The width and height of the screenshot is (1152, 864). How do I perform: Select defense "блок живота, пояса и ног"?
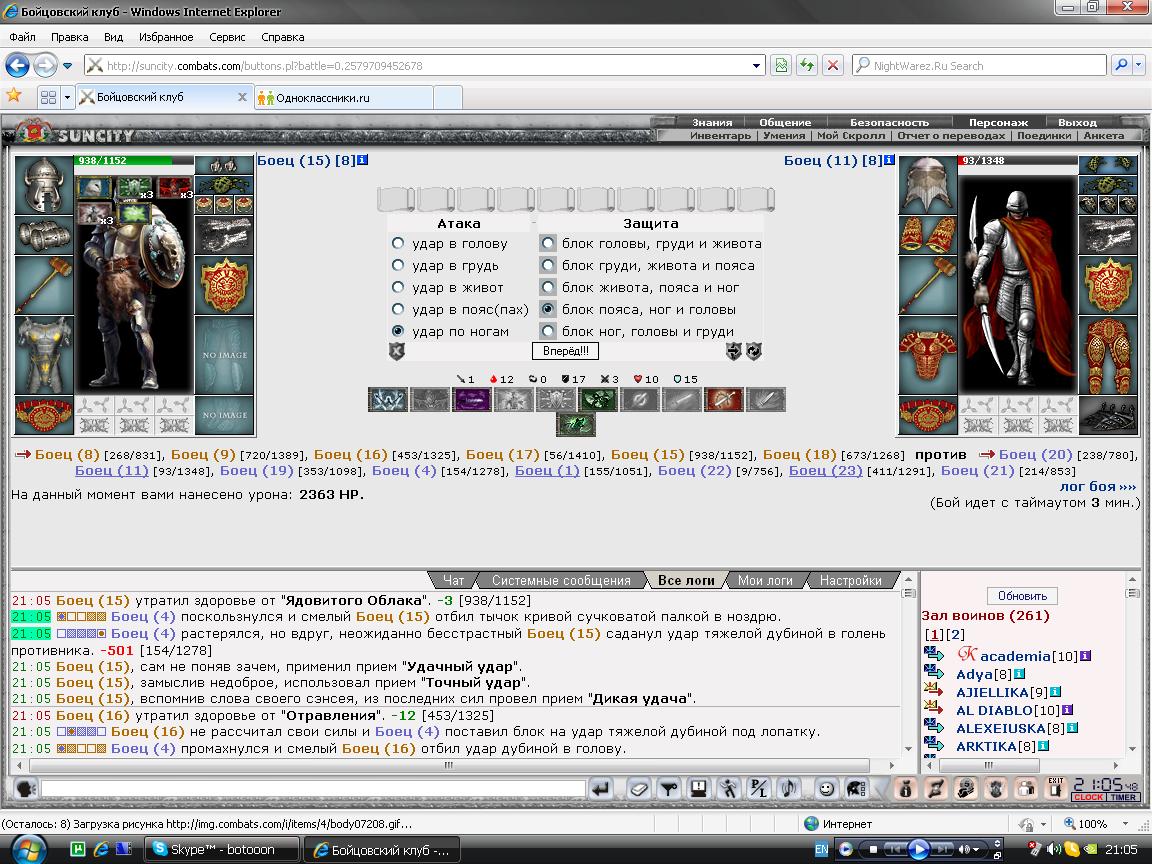548,287
